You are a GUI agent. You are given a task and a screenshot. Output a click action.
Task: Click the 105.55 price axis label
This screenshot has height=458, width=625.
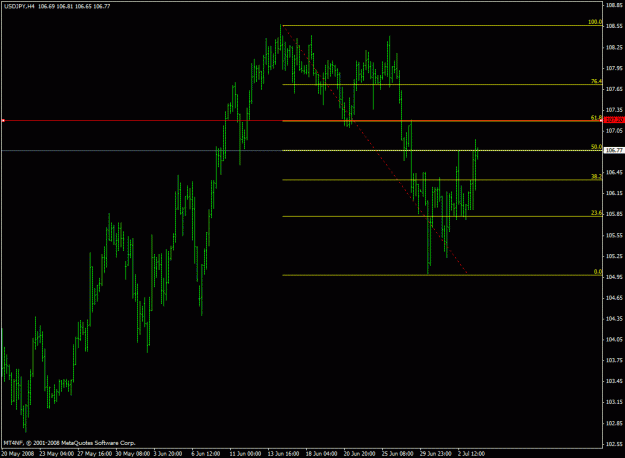(x=614, y=235)
